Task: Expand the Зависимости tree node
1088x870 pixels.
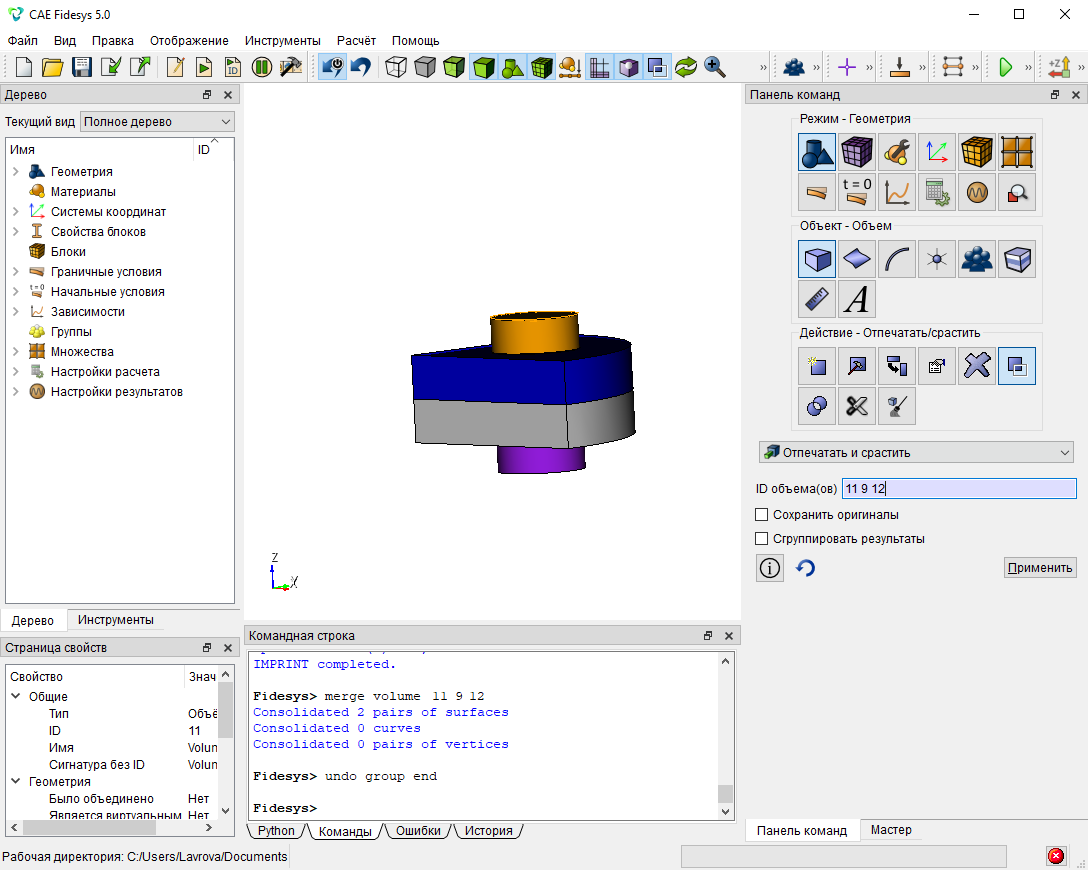Action: pyautogui.click(x=15, y=312)
